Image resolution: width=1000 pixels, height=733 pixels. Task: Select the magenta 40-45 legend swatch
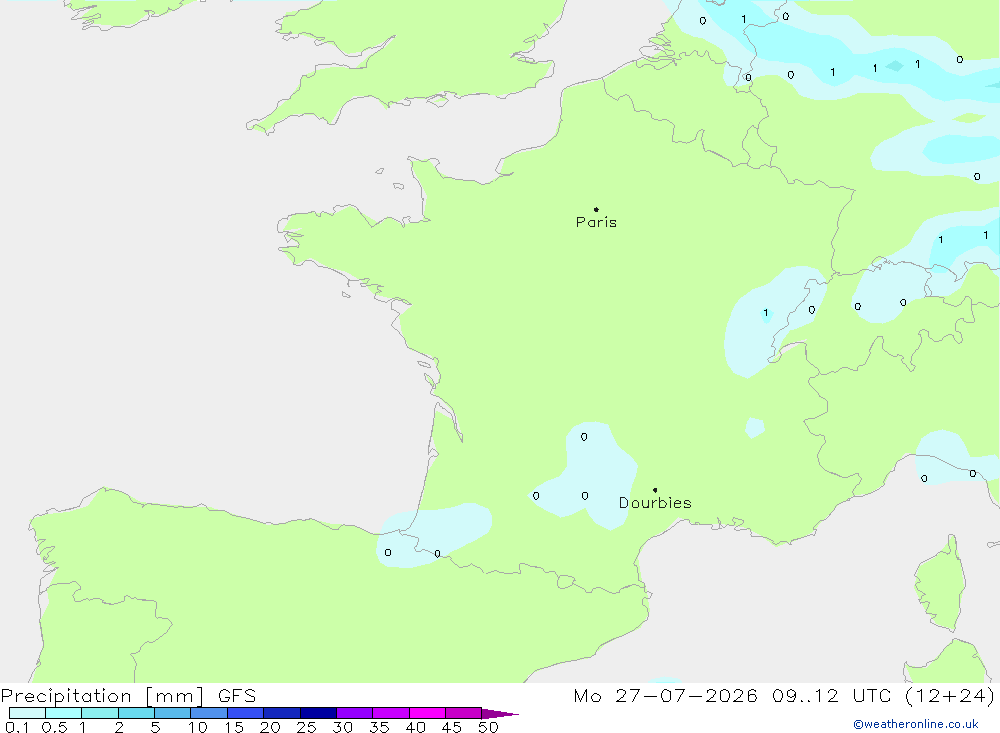(x=427, y=713)
